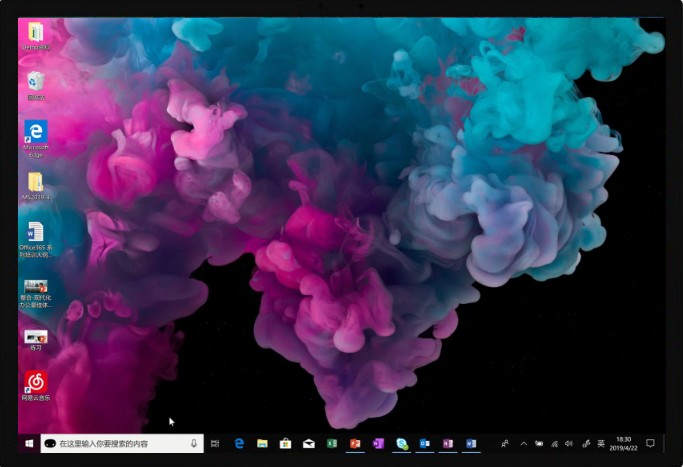Image resolution: width=683 pixels, height=467 pixels.
Task: Select the 整合 PowerPoint file on the desktop
Action: click(36, 294)
